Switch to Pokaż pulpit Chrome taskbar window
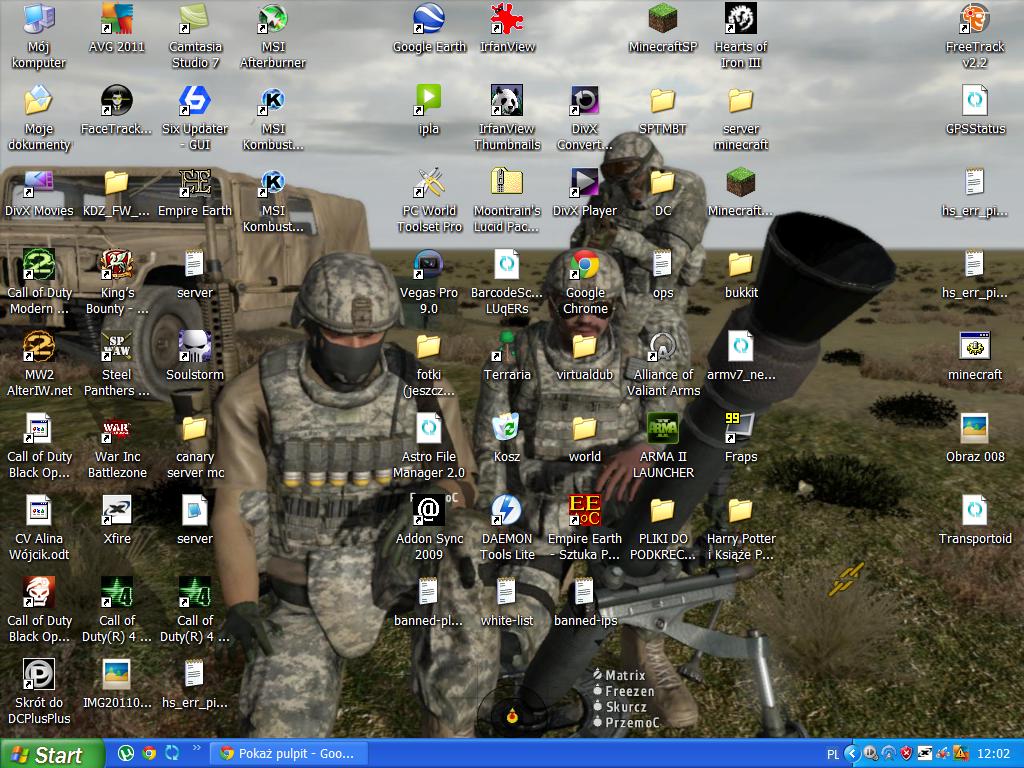Screen dimensions: 1024x768 288,753
